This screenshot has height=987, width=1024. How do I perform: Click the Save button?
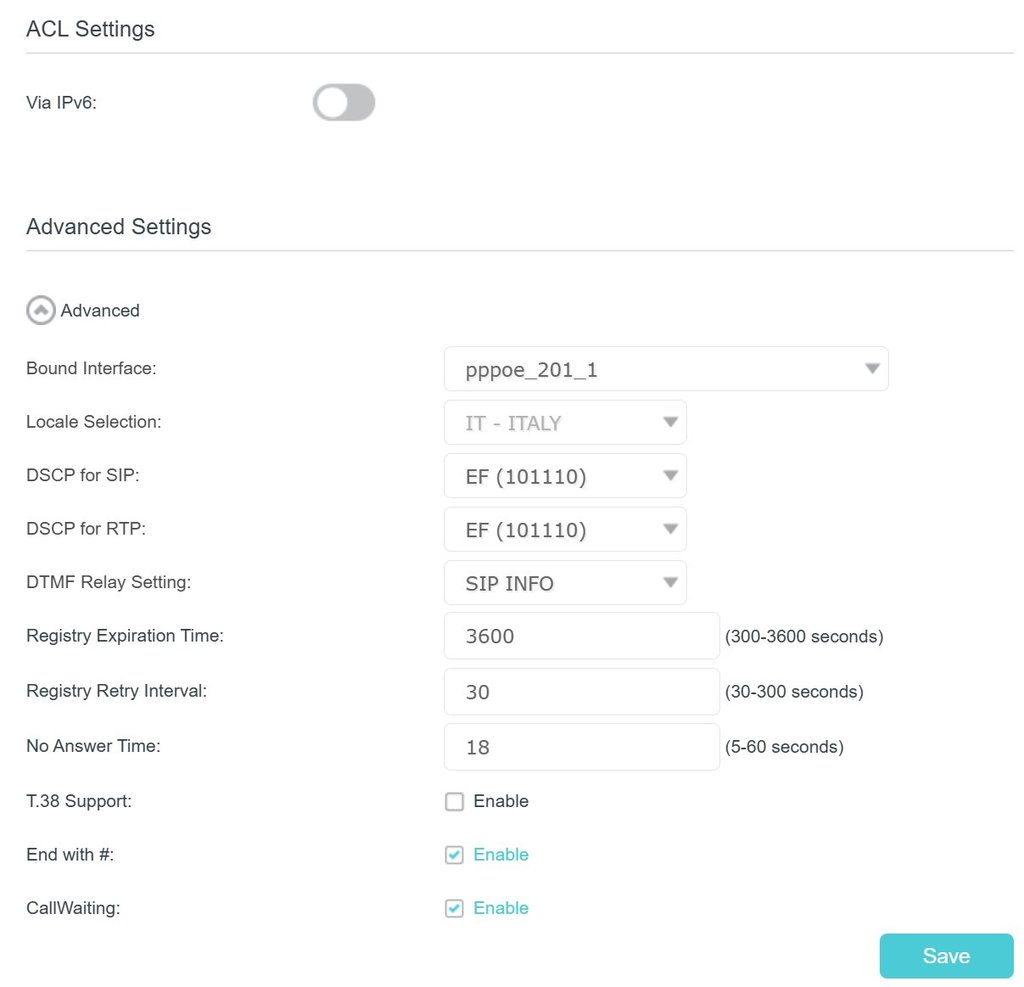coord(946,956)
